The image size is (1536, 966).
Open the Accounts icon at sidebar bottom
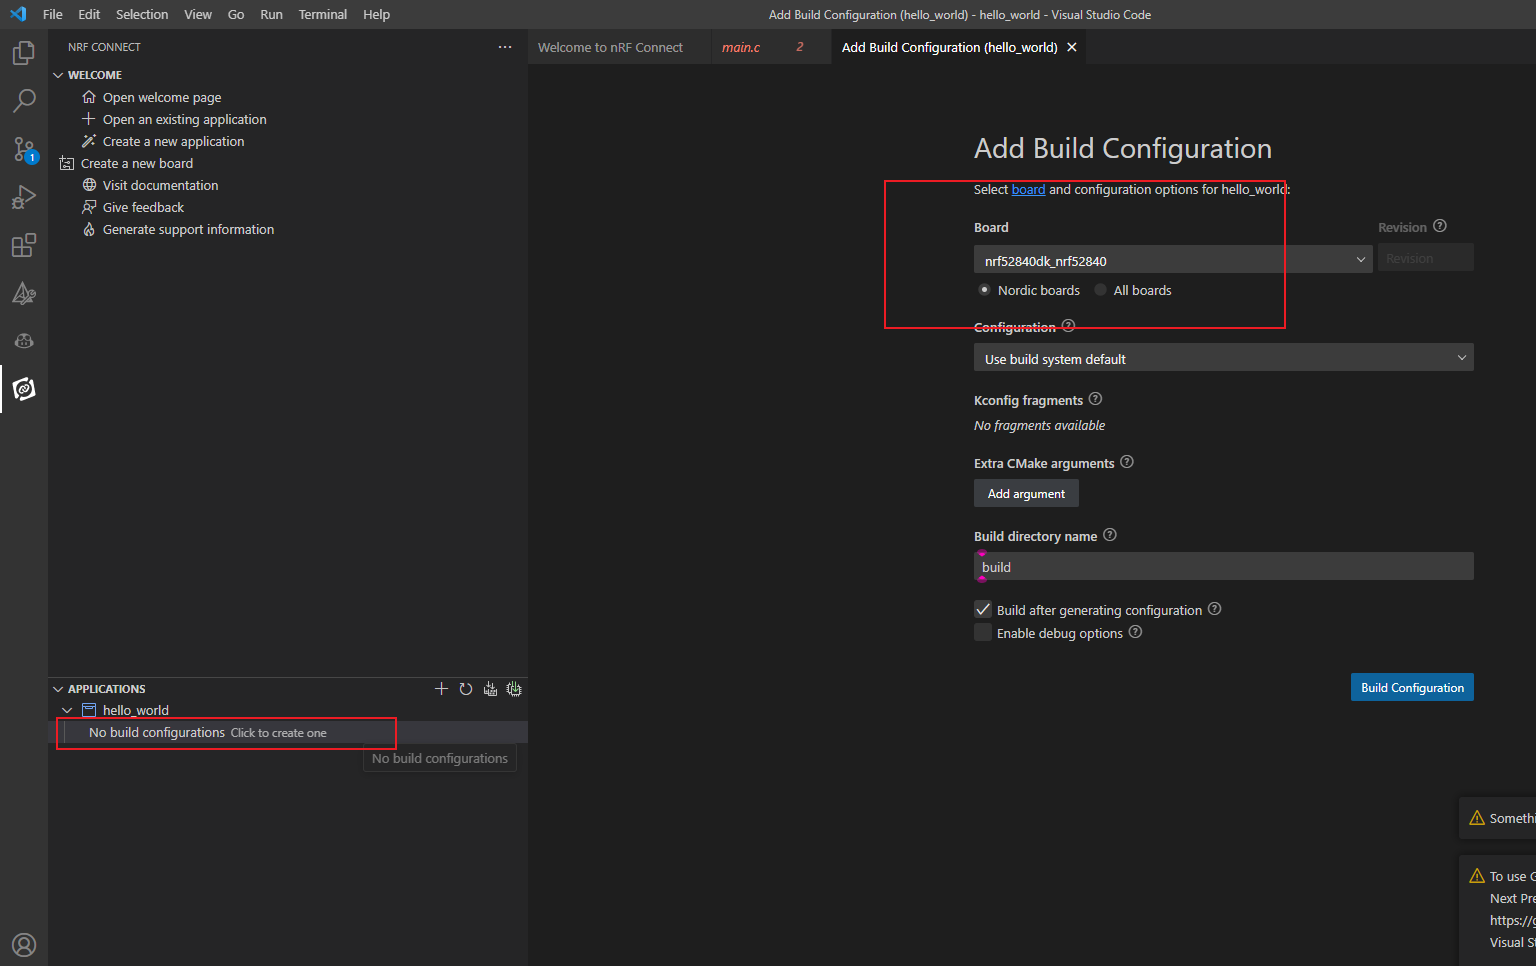[x=24, y=945]
